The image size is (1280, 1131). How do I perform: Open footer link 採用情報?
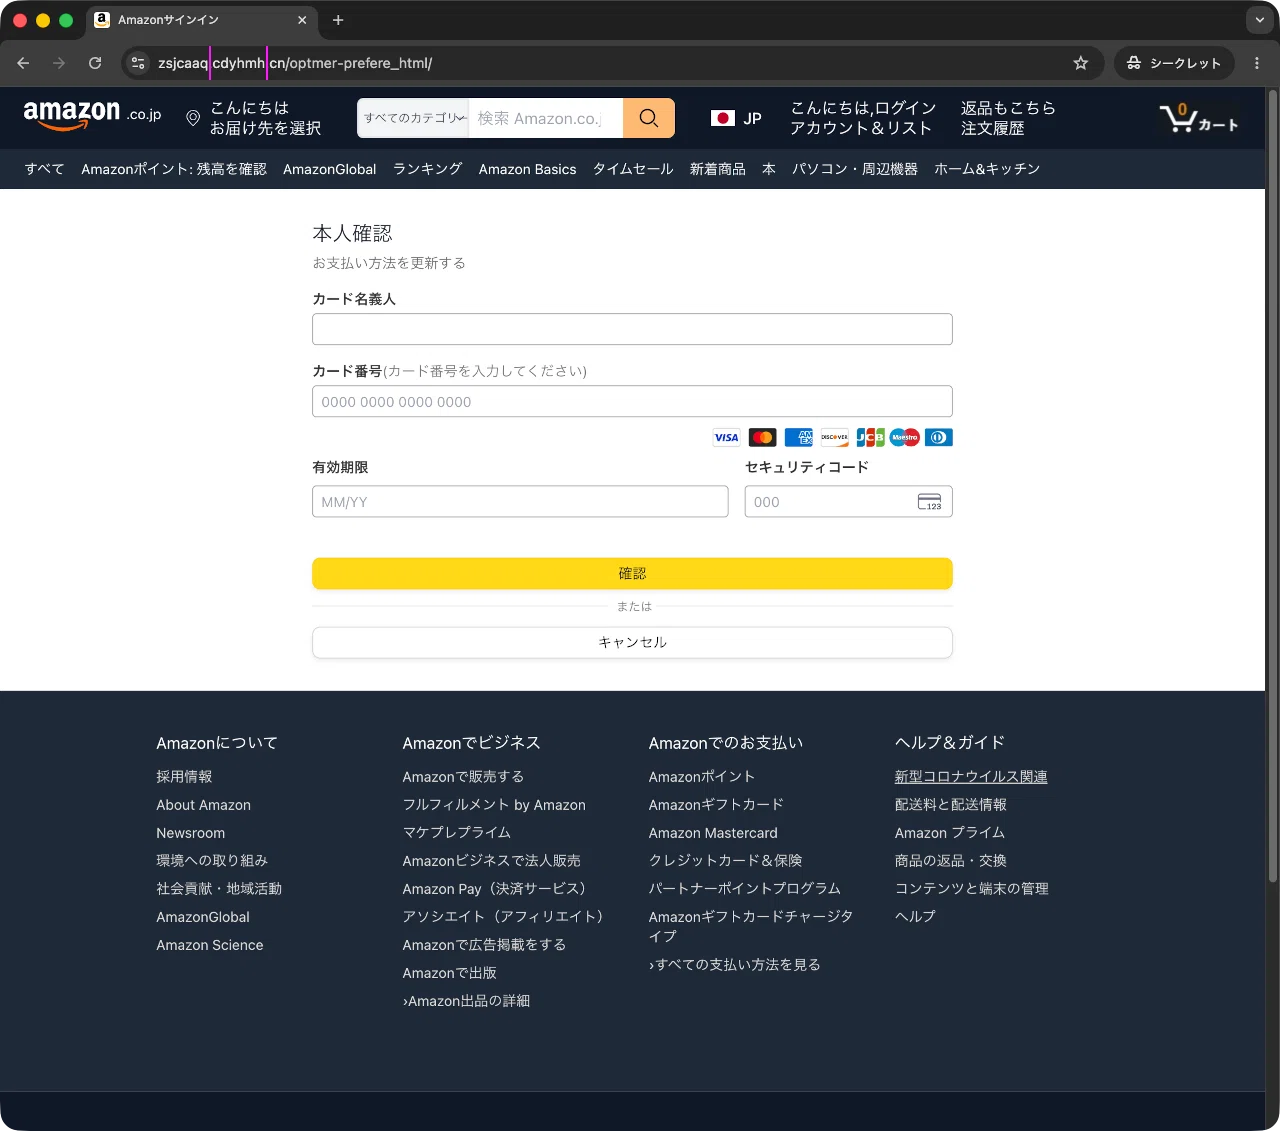click(184, 776)
